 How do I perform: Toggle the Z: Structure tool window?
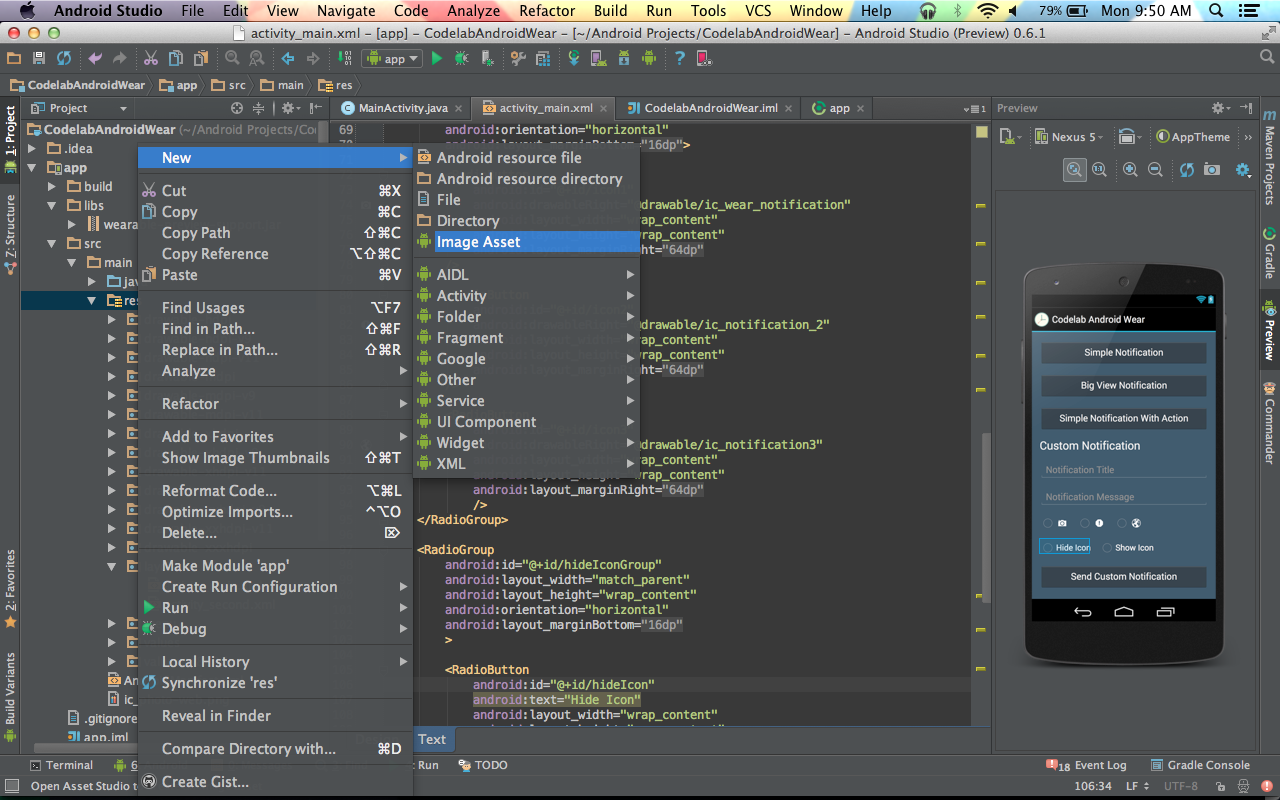pyautogui.click(x=10, y=234)
